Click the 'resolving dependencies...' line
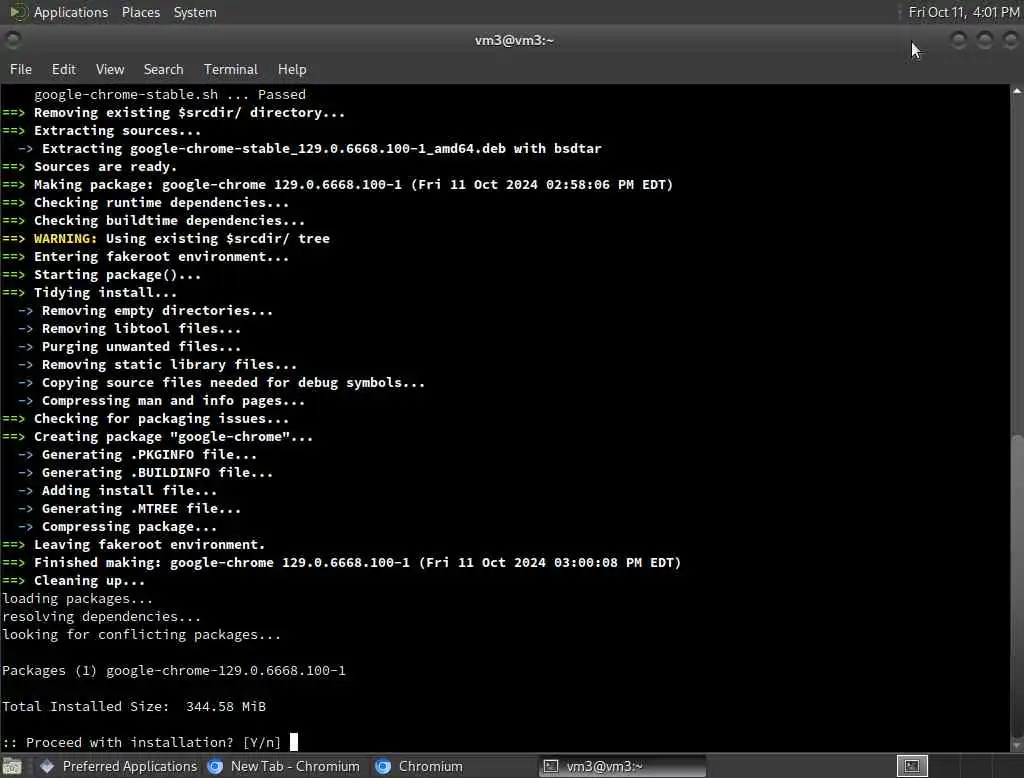This screenshot has height=778, width=1024. pos(101,617)
